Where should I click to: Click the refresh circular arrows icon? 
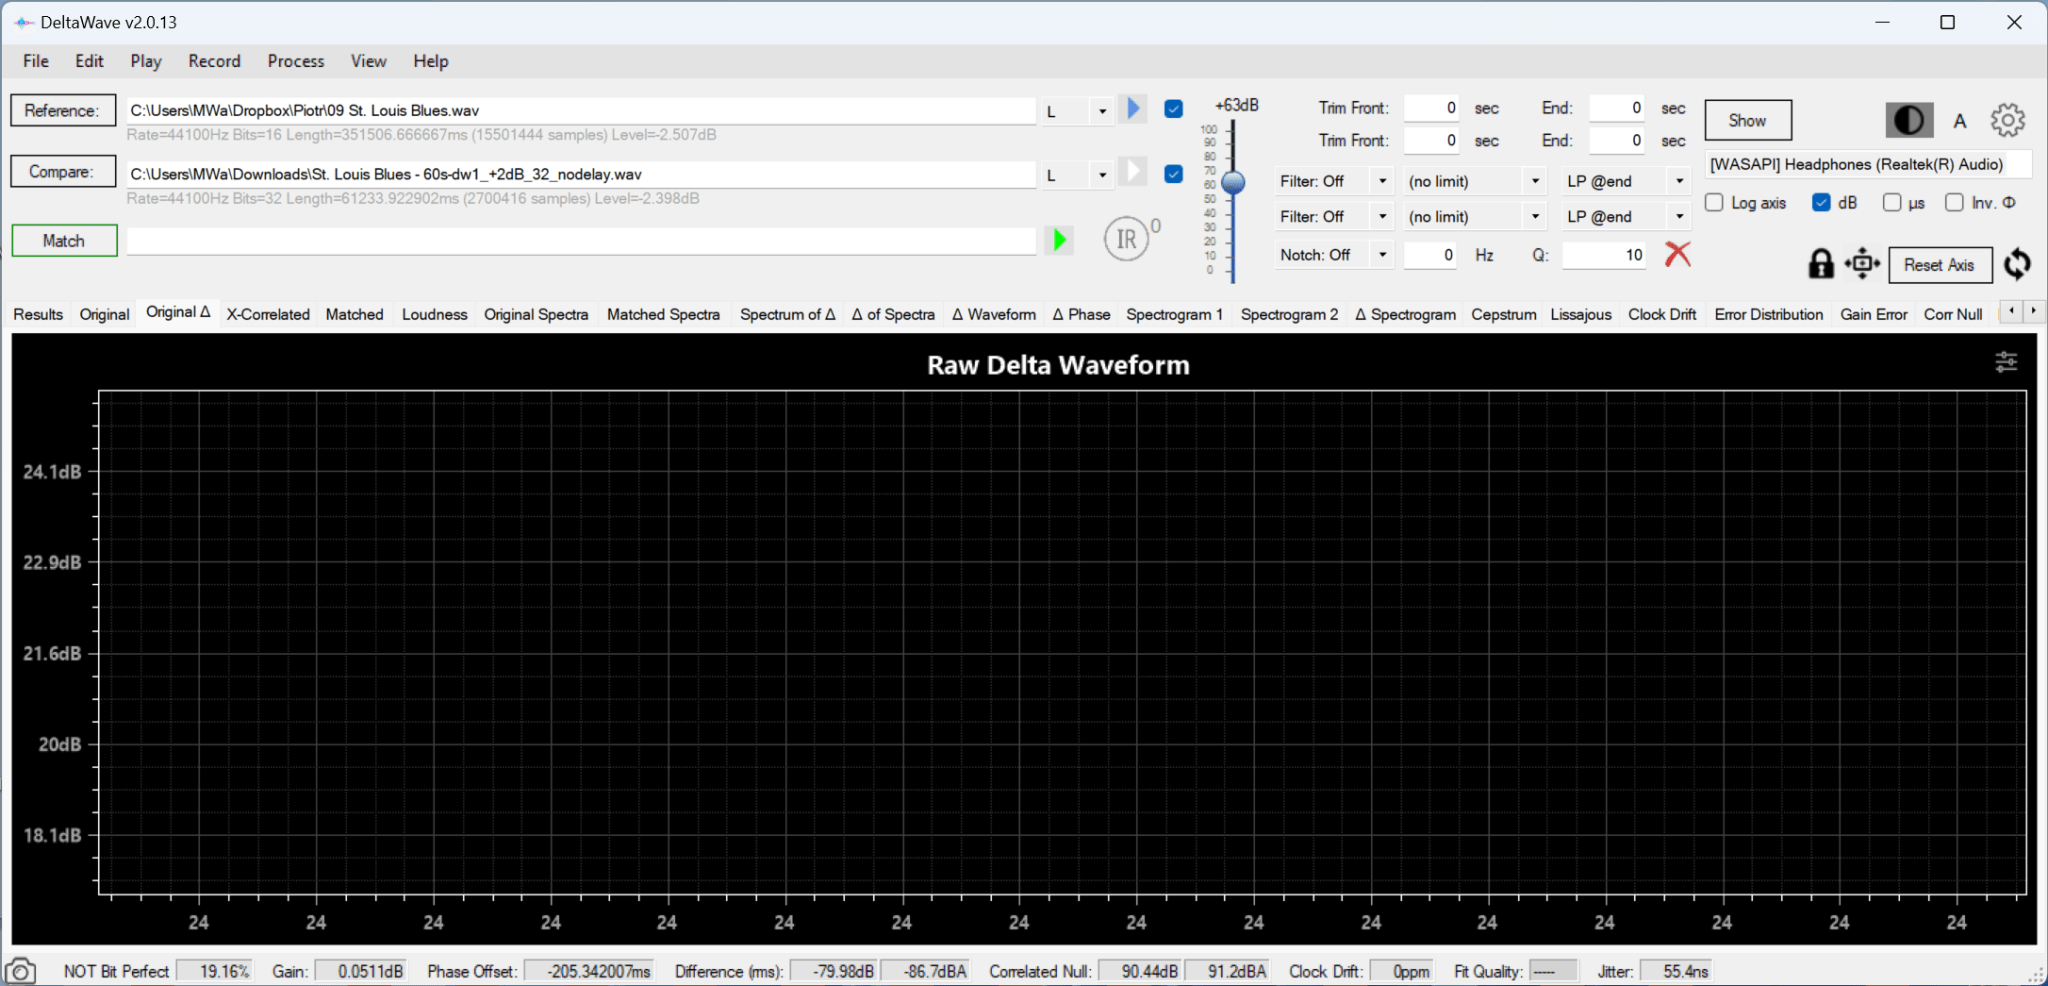pos(2017,264)
